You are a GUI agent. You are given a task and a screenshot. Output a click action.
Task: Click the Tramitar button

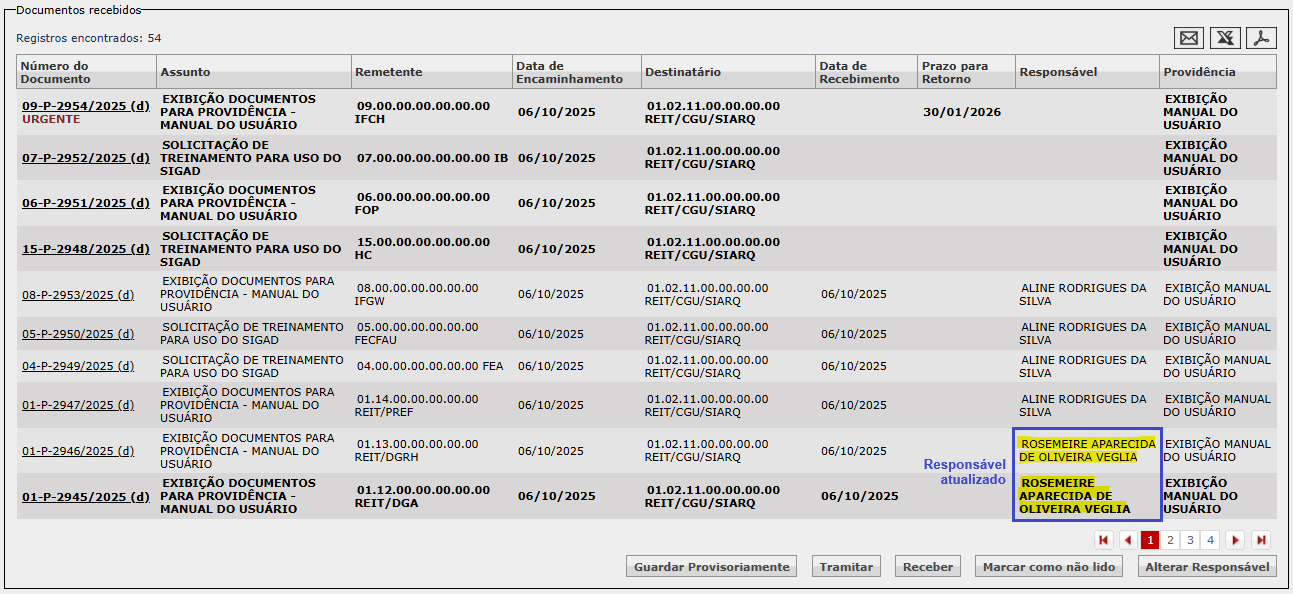point(846,567)
